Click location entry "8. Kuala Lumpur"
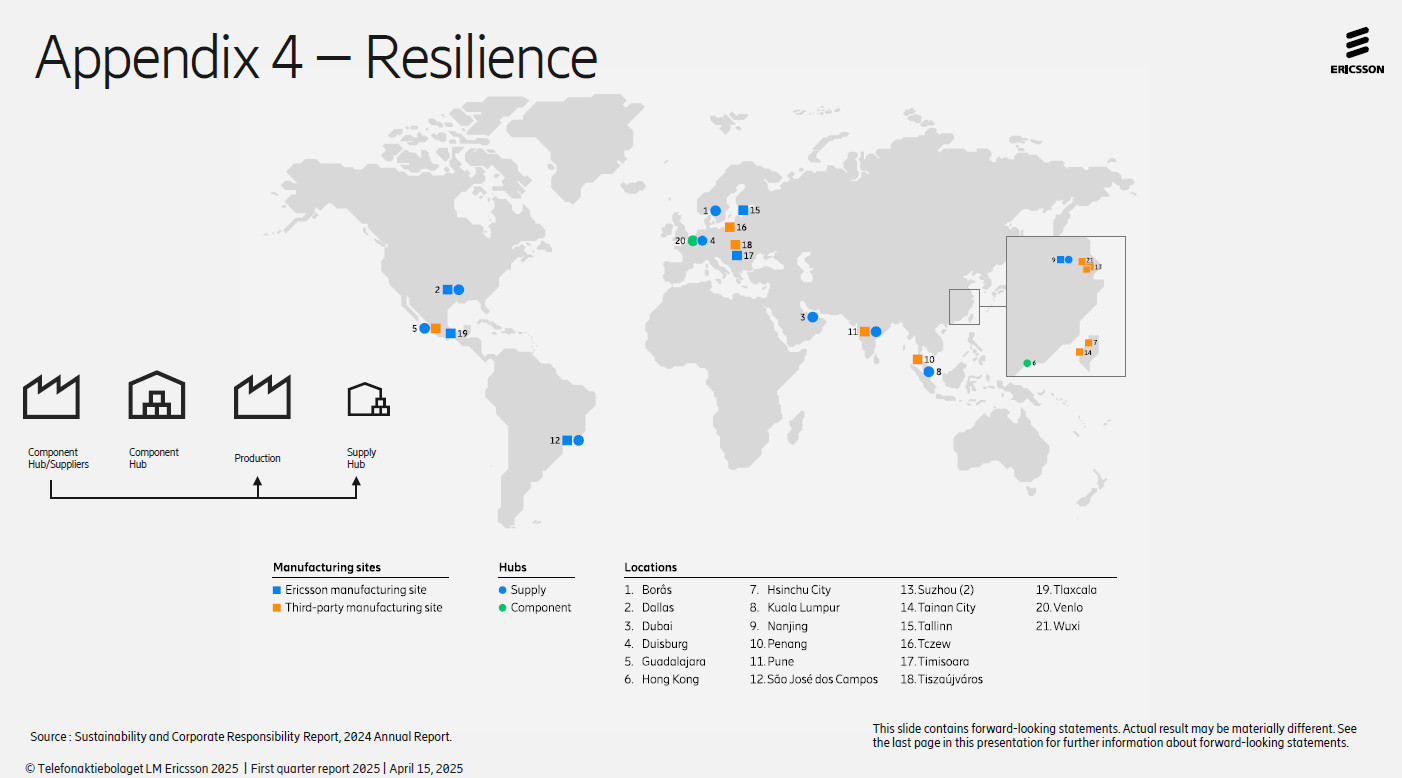 pyautogui.click(x=795, y=608)
